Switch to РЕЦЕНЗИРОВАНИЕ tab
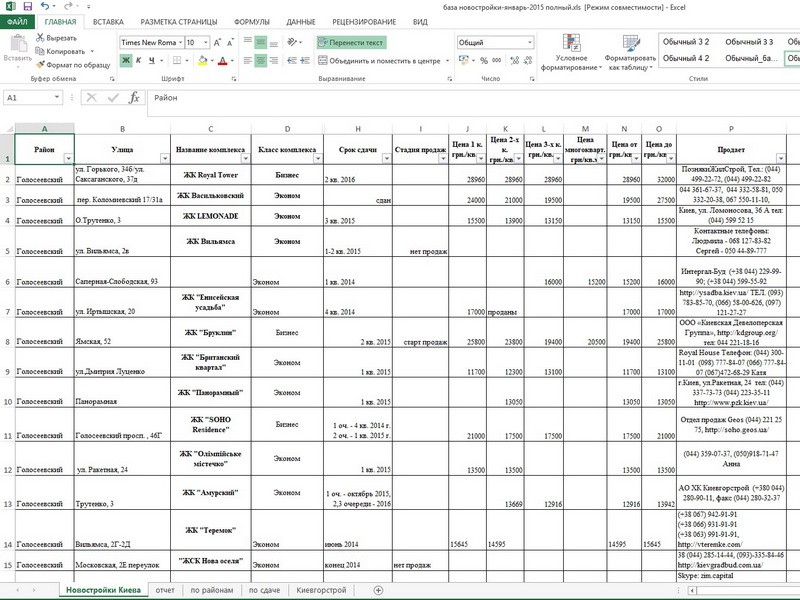Image resolution: width=800 pixels, height=600 pixels. pyautogui.click(x=364, y=22)
